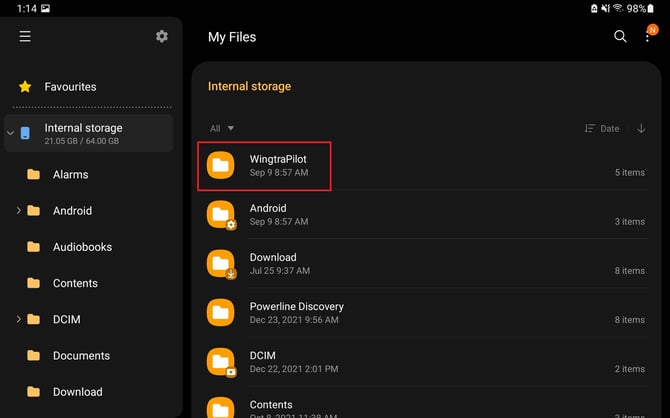Image resolution: width=670 pixels, height=418 pixels.
Task: Tap the wifi status icon
Action: 617,8
